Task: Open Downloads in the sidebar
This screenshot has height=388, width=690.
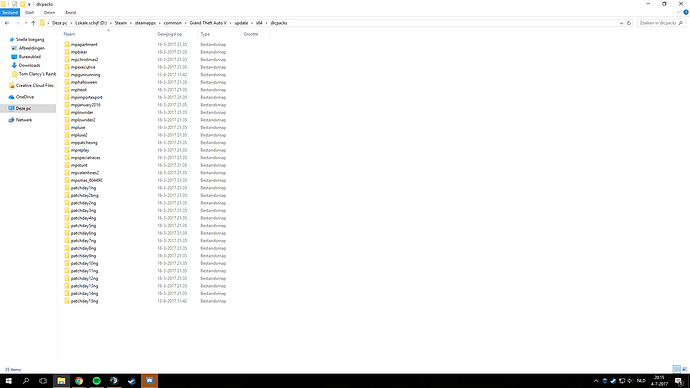Action: [x=29, y=65]
